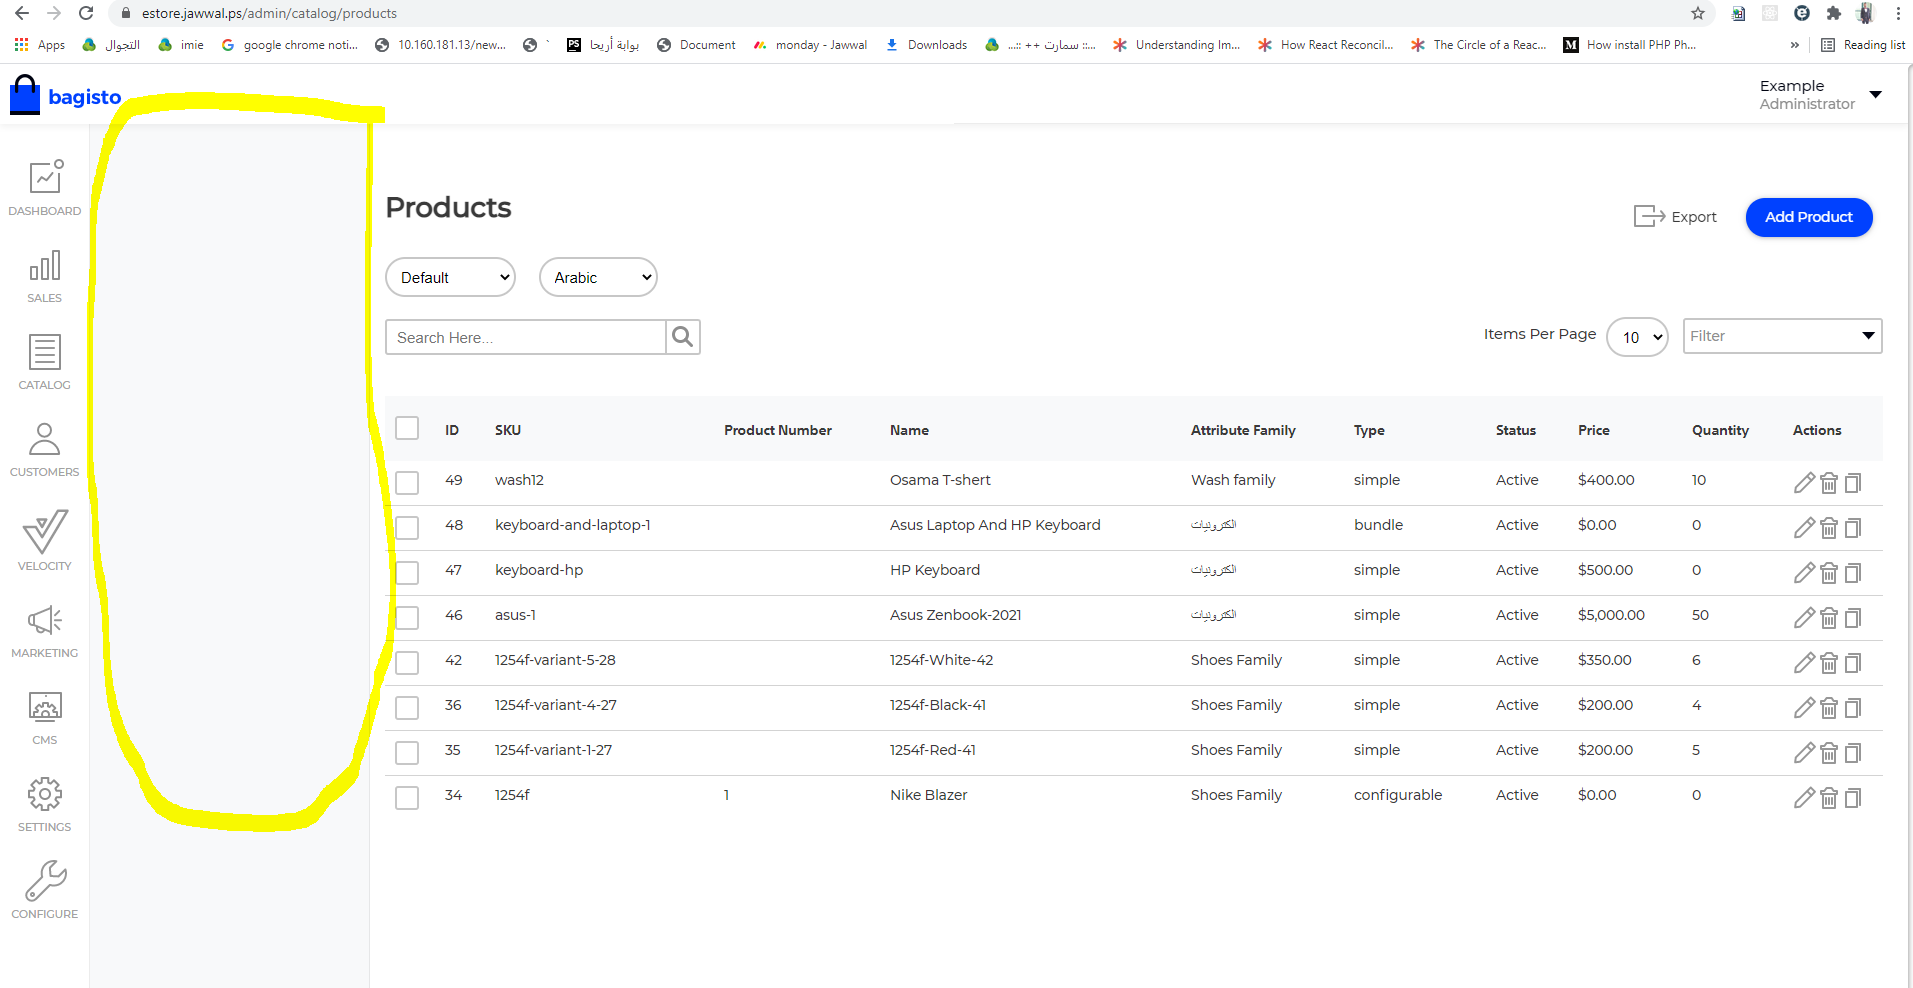Edit keyboard-and-laptop-1 with pencil icon

(1804, 528)
